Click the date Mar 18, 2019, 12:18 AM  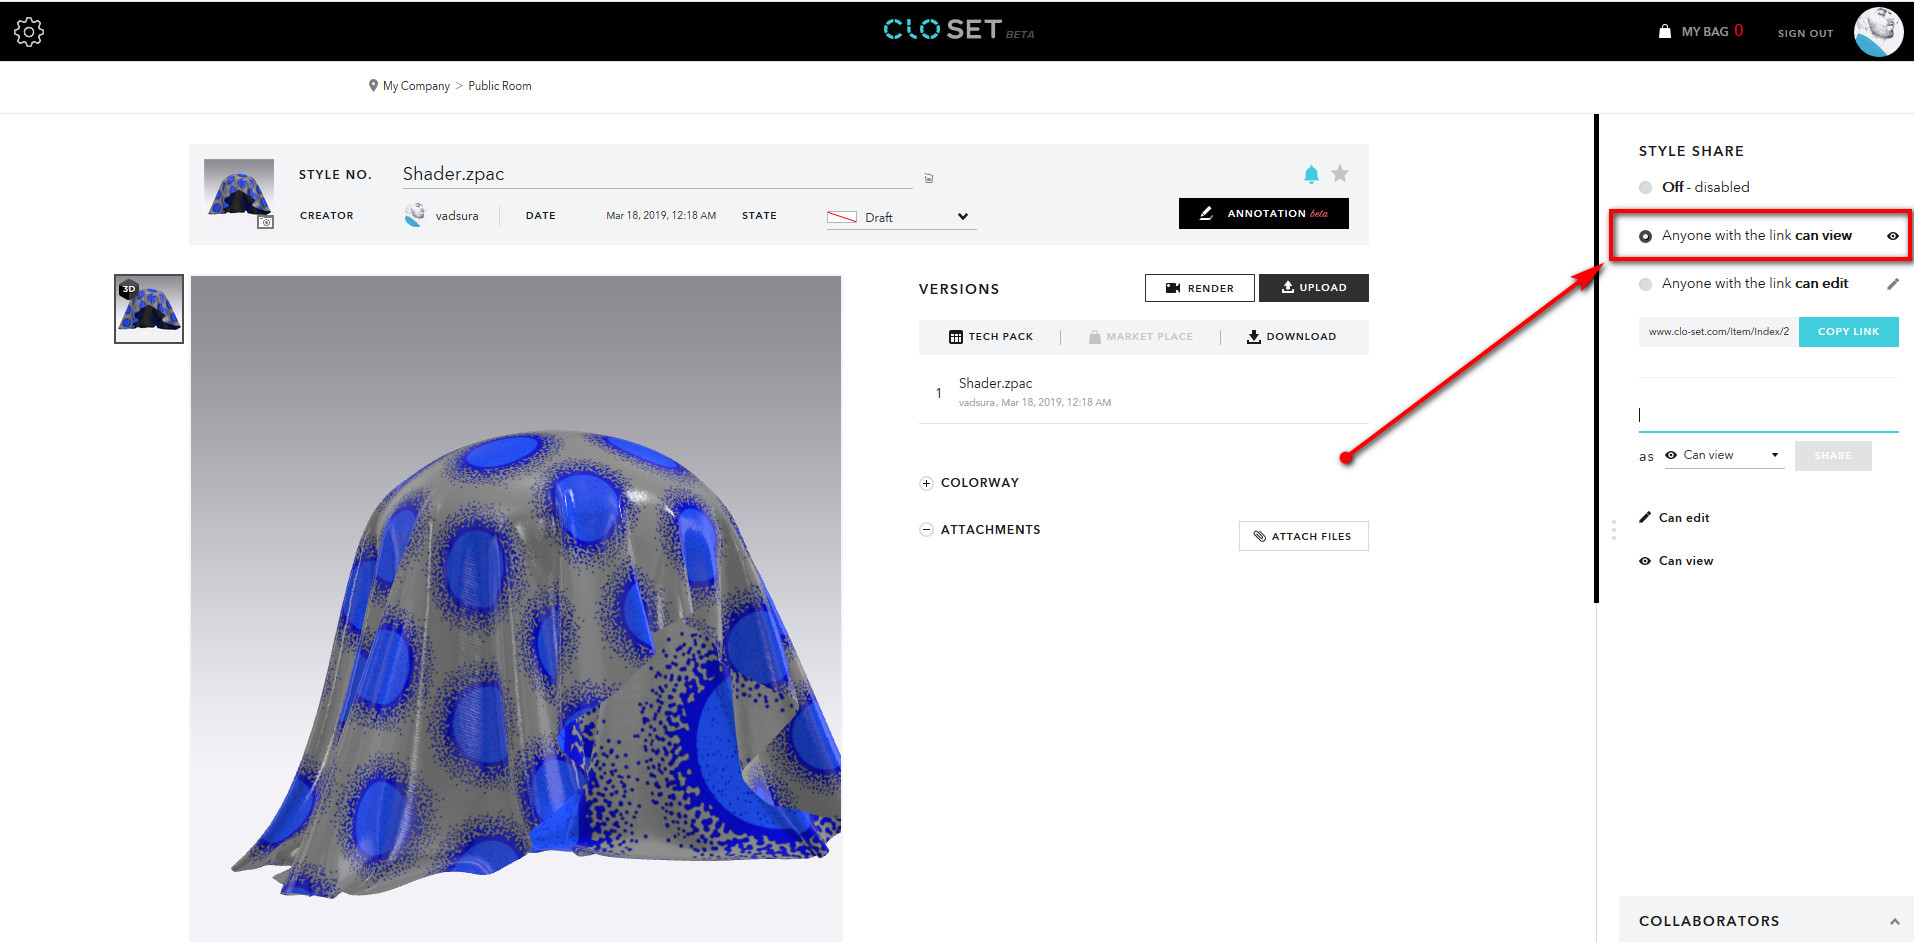(x=661, y=216)
